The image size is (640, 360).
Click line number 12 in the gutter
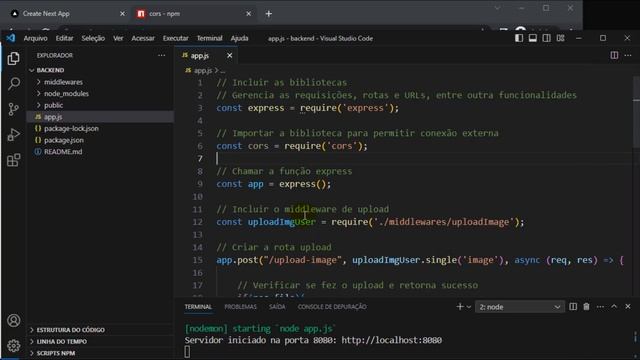coord(198,222)
